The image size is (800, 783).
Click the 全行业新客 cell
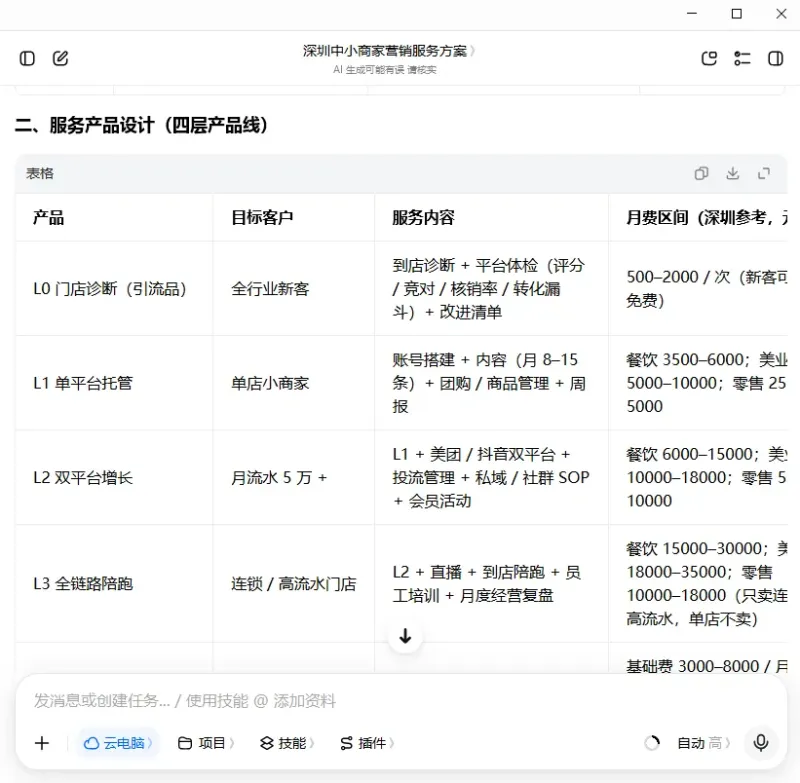[294, 289]
